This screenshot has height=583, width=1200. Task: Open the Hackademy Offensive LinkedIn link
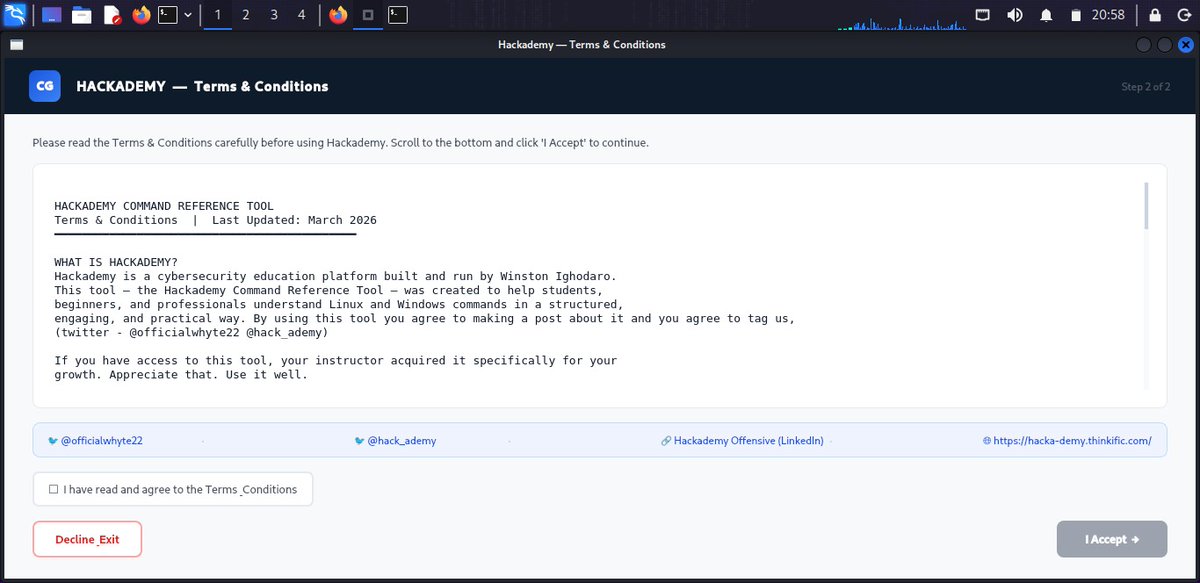[x=743, y=440]
